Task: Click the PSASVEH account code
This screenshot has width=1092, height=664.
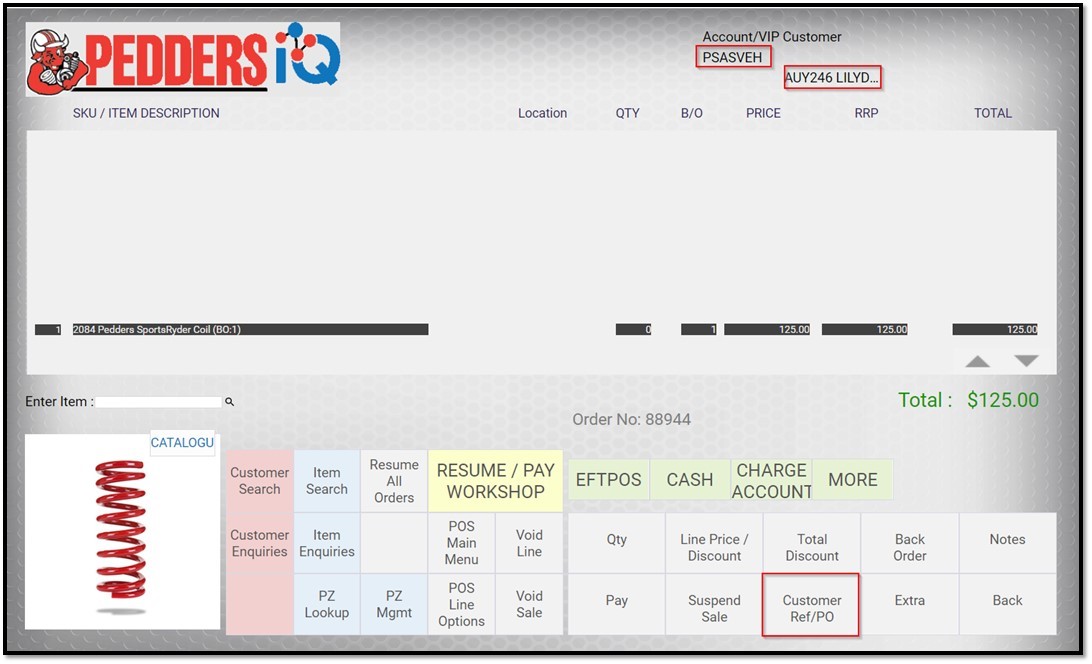Action: click(x=733, y=57)
